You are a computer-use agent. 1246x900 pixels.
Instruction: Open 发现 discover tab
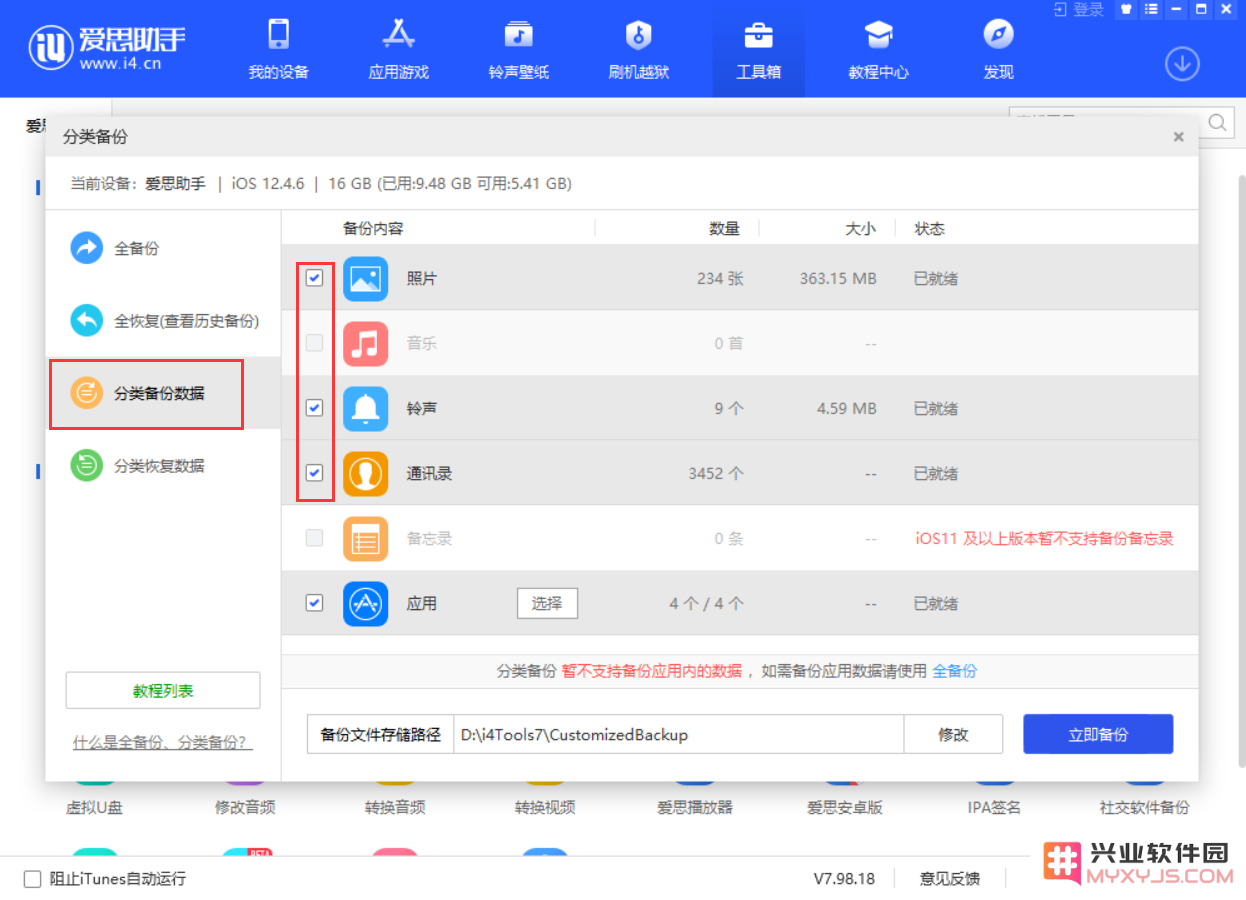click(998, 49)
